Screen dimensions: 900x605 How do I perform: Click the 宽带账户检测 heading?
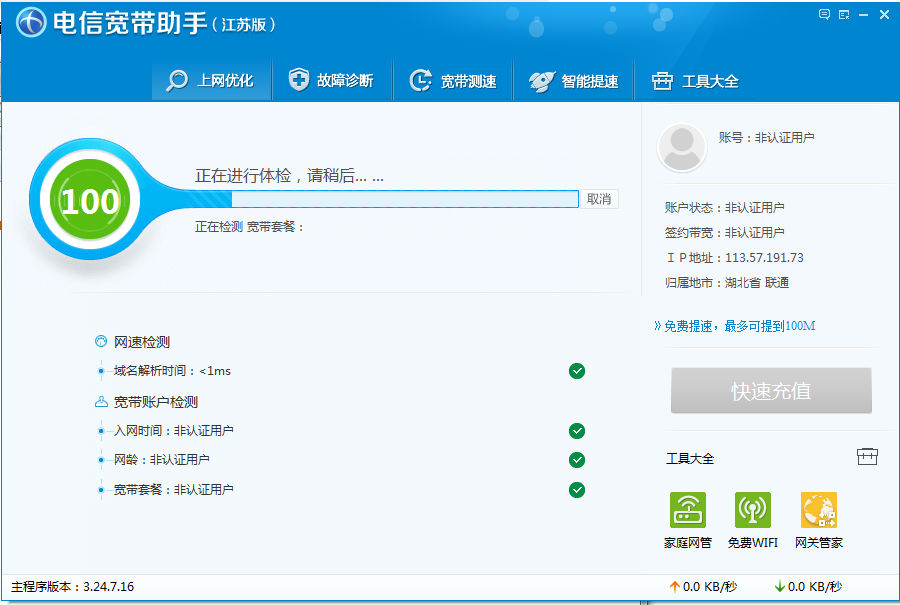click(x=156, y=402)
